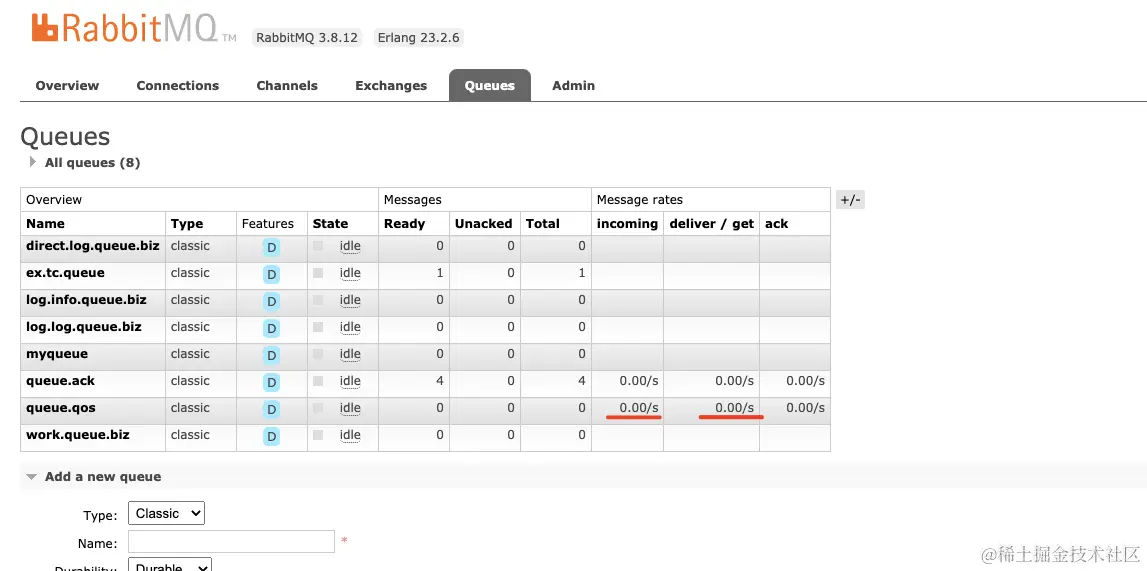Open the Connections tab
Image resolution: width=1147 pixels, height=571 pixels.
click(x=178, y=86)
